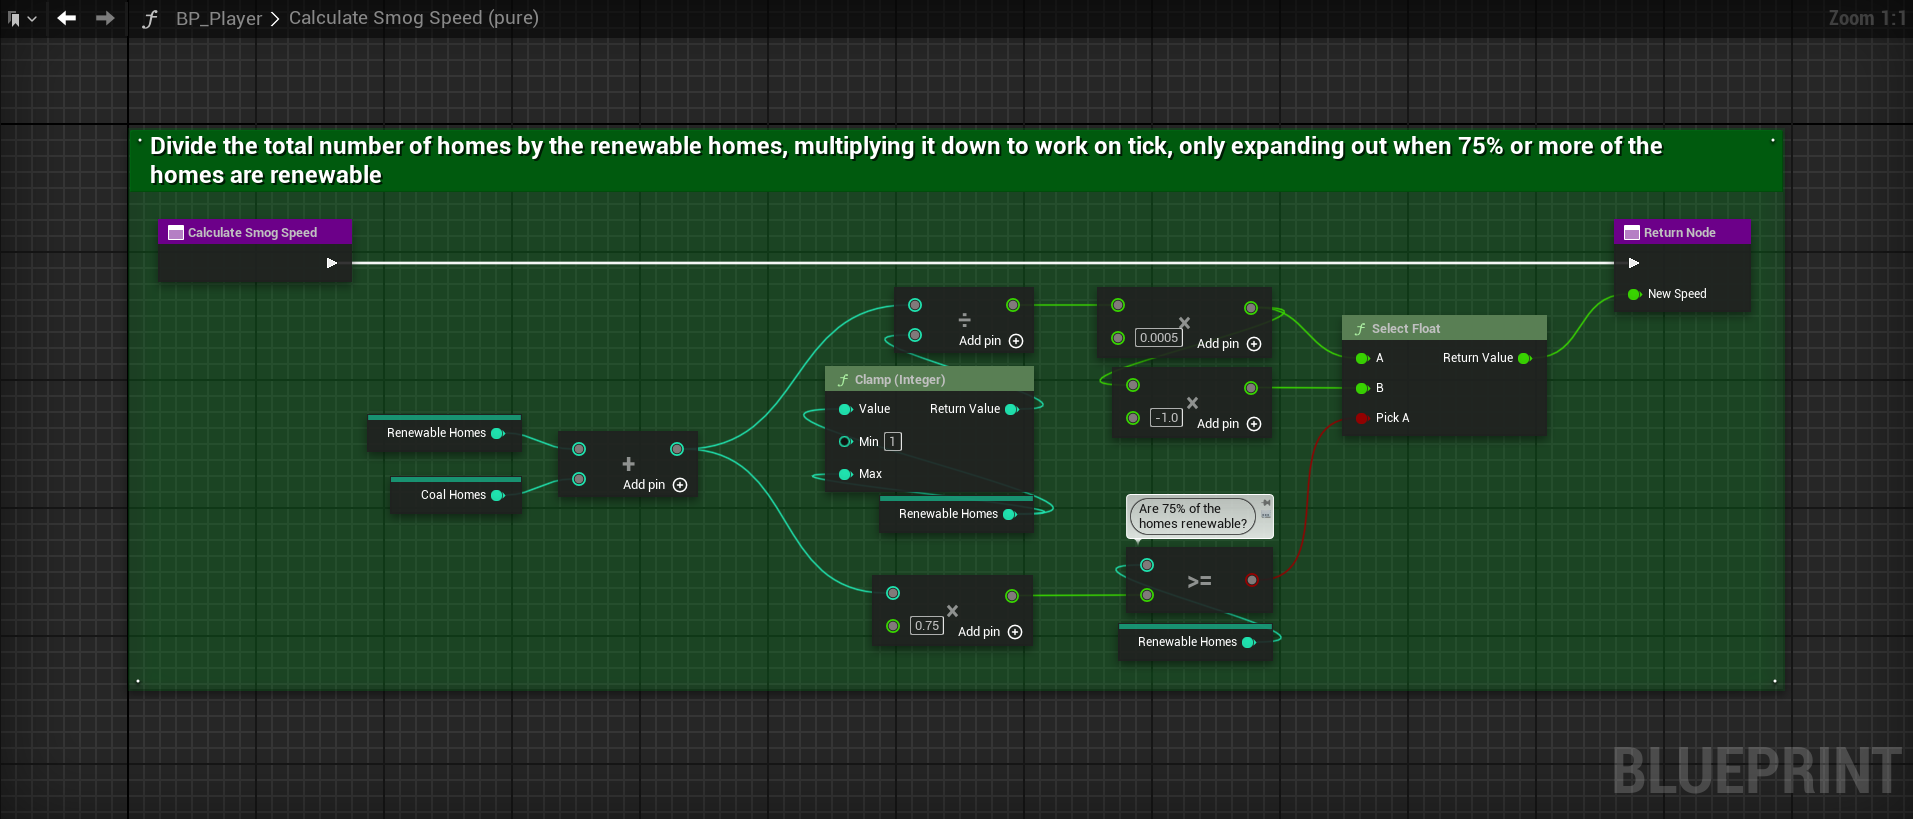Click the Value input pin on Clamp

coord(845,409)
